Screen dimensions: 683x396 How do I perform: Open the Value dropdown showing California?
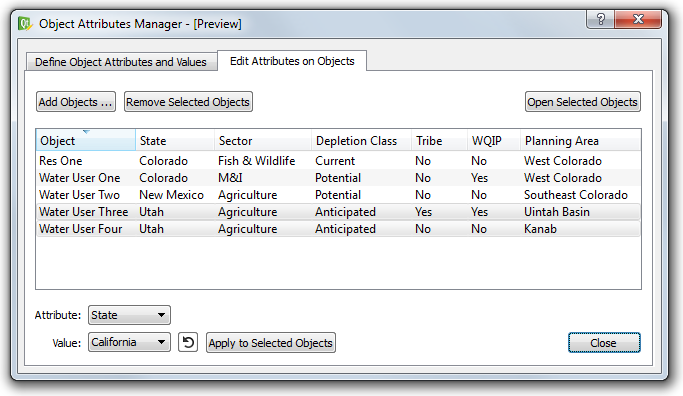tap(129, 342)
